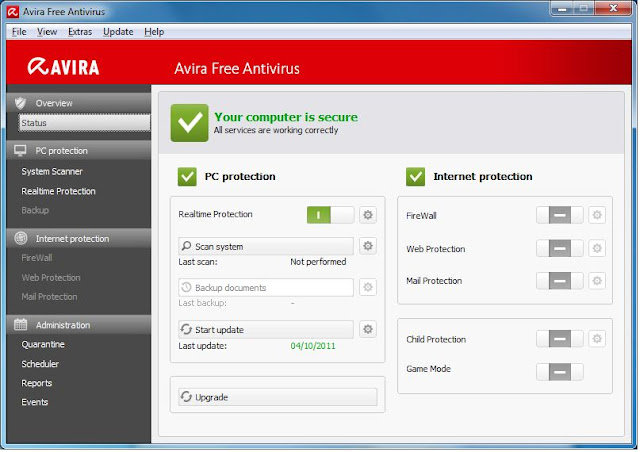Viewport: 640px width, 452px height.
Task: Toggle the Realtime Protection switch
Action: pyautogui.click(x=330, y=215)
